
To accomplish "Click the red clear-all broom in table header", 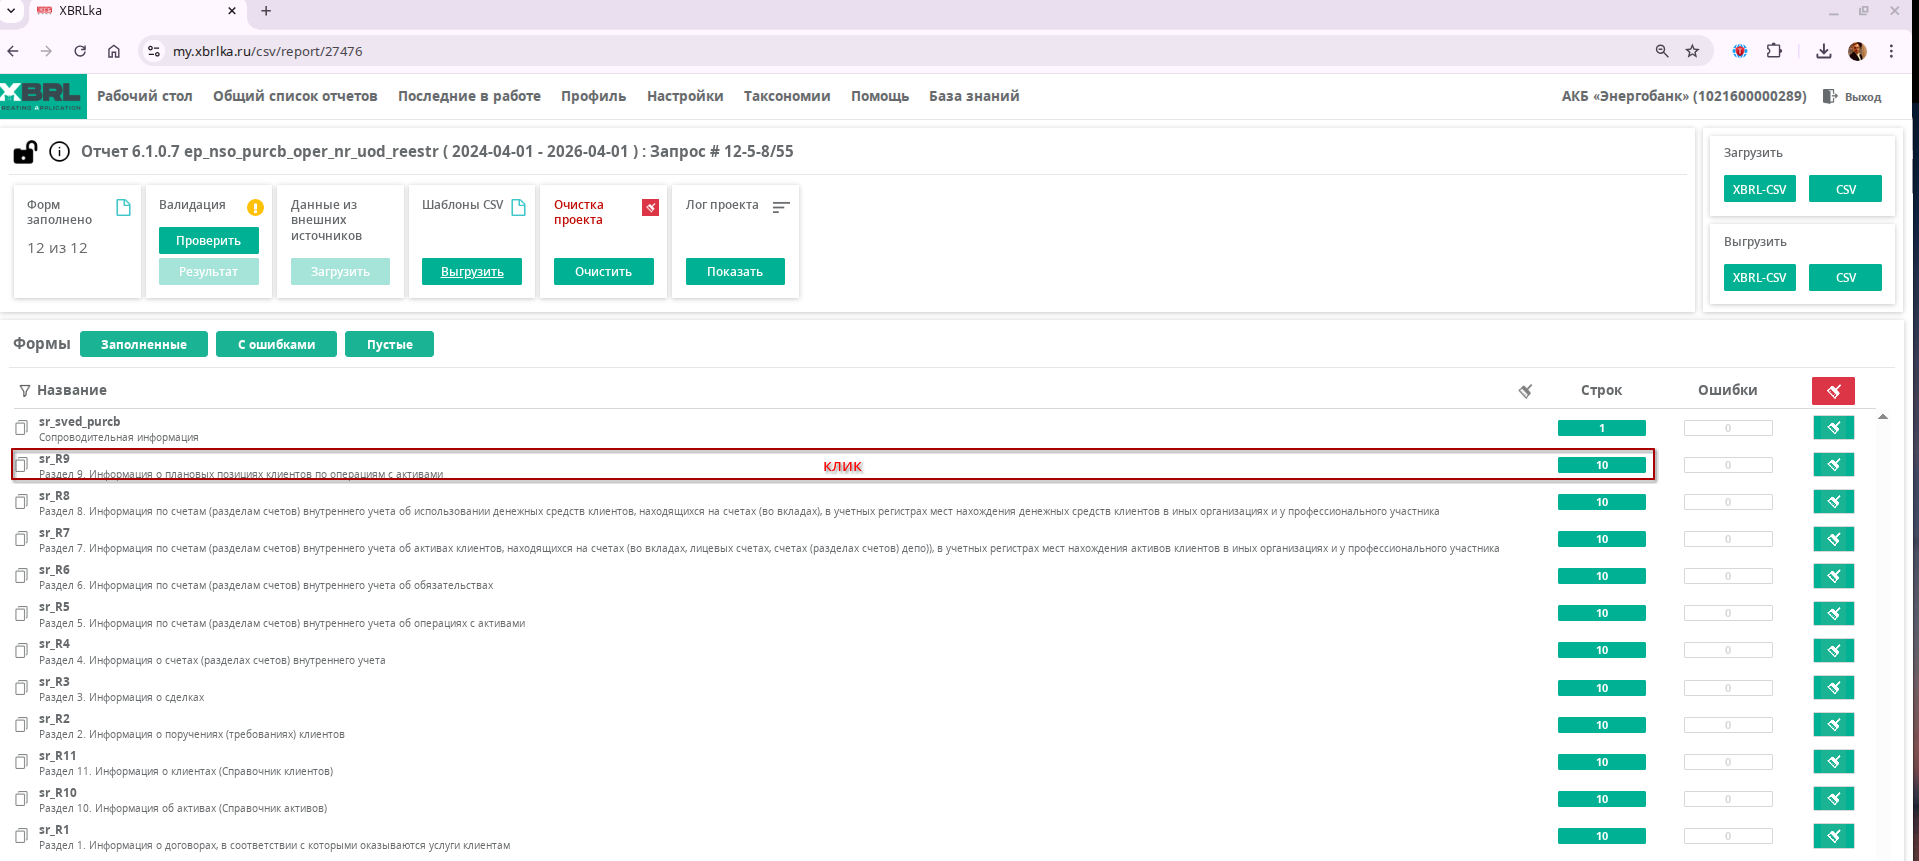I will [1832, 391].
